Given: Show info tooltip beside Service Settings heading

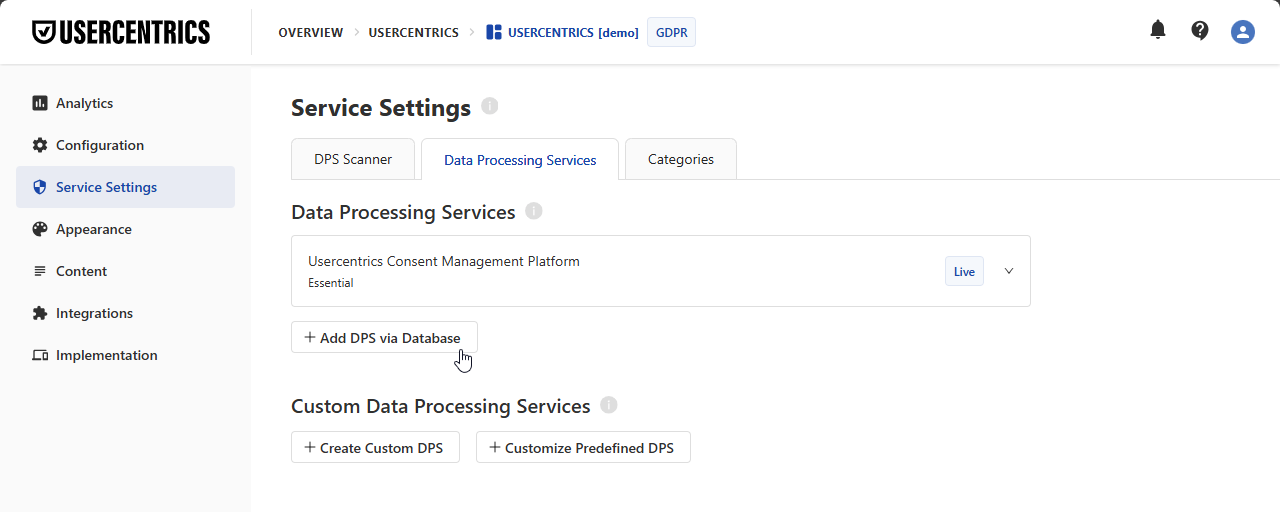Looking at the screenshot, I should pos(489,106).
